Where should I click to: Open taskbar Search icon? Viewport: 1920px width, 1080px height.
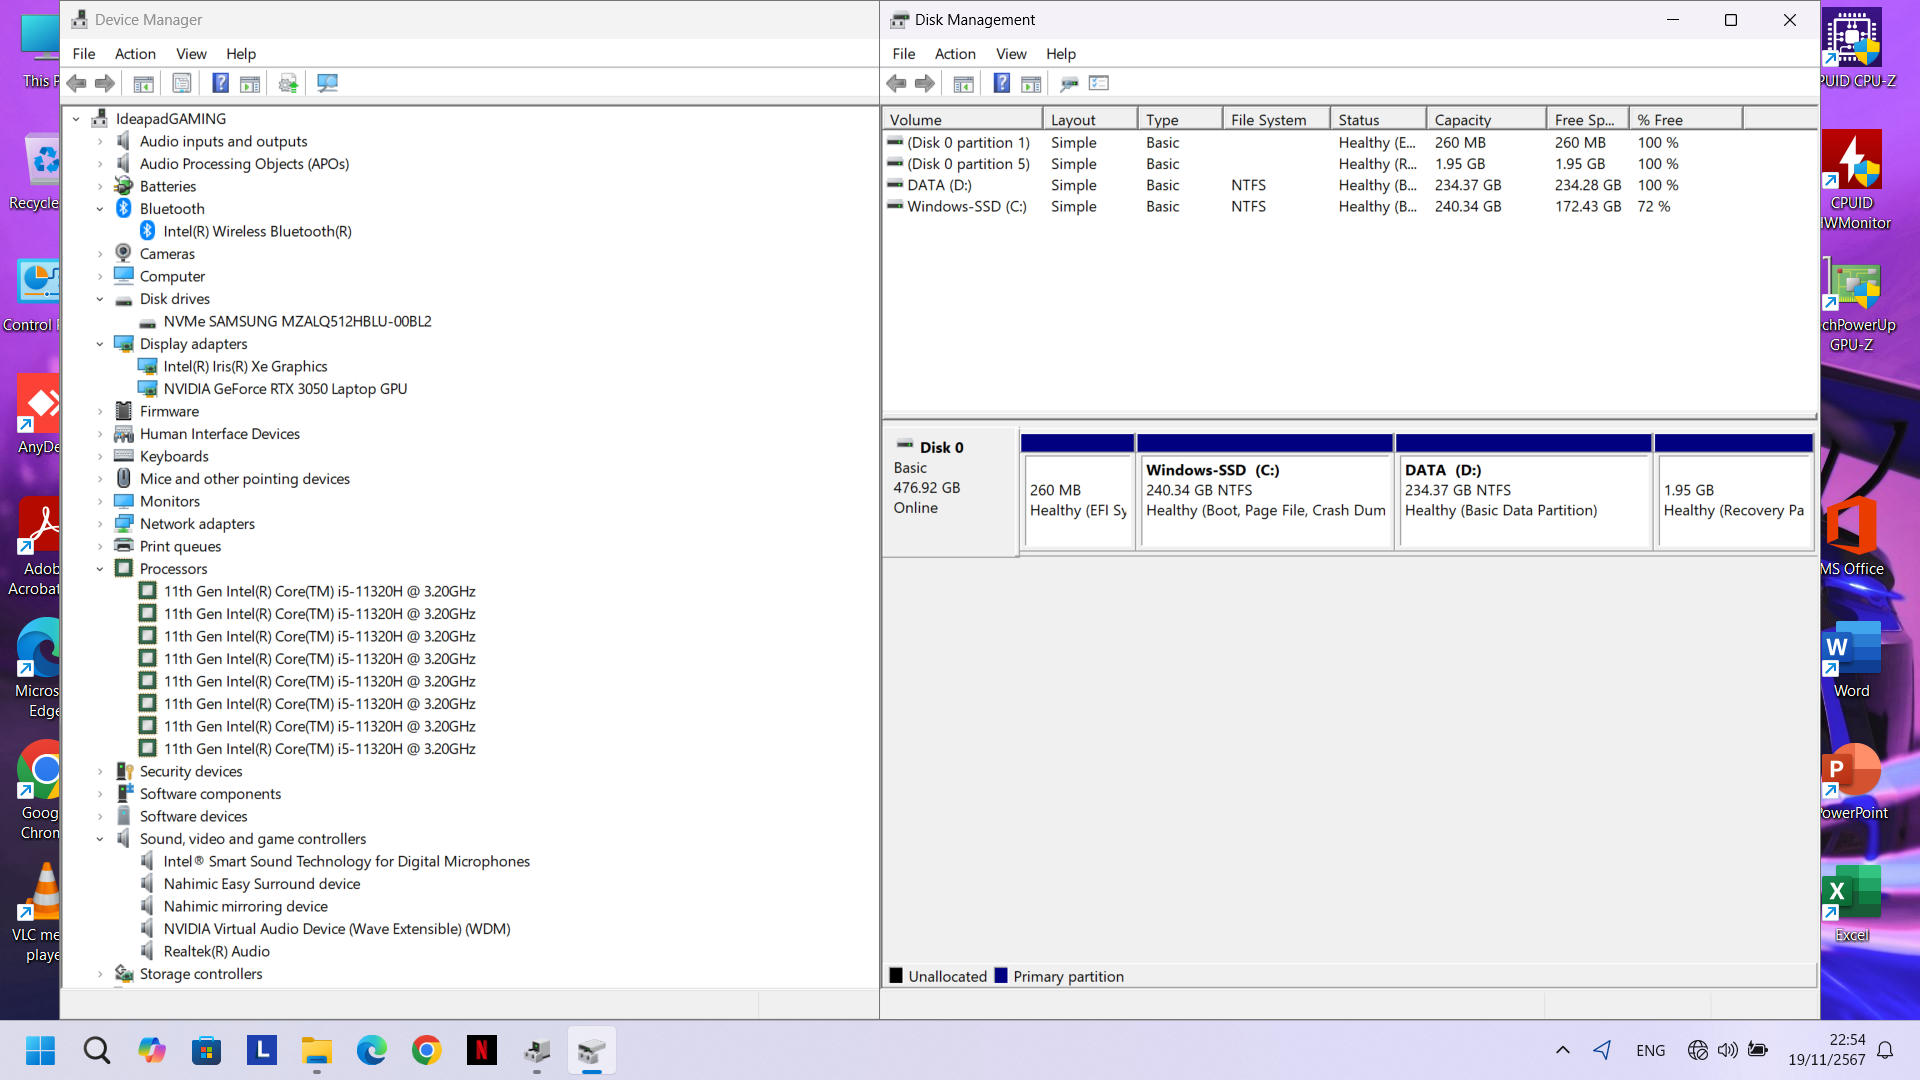coord(97,1050)
